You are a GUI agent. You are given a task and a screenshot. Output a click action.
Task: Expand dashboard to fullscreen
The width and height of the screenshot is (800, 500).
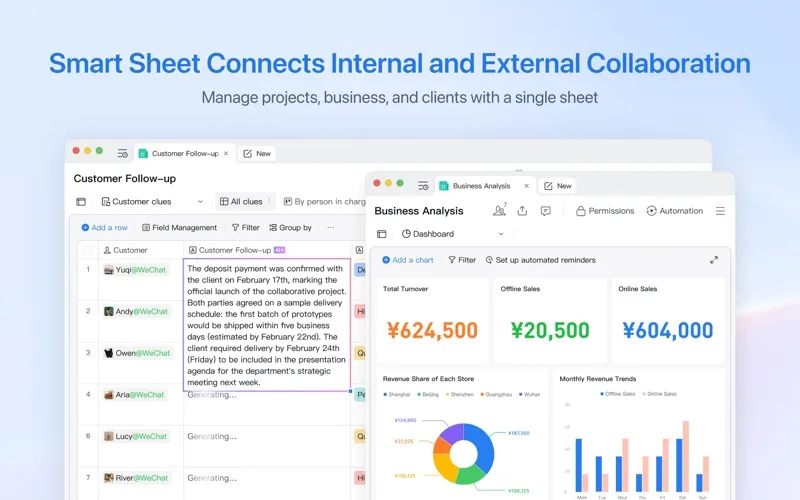click(x=714, y=260)
